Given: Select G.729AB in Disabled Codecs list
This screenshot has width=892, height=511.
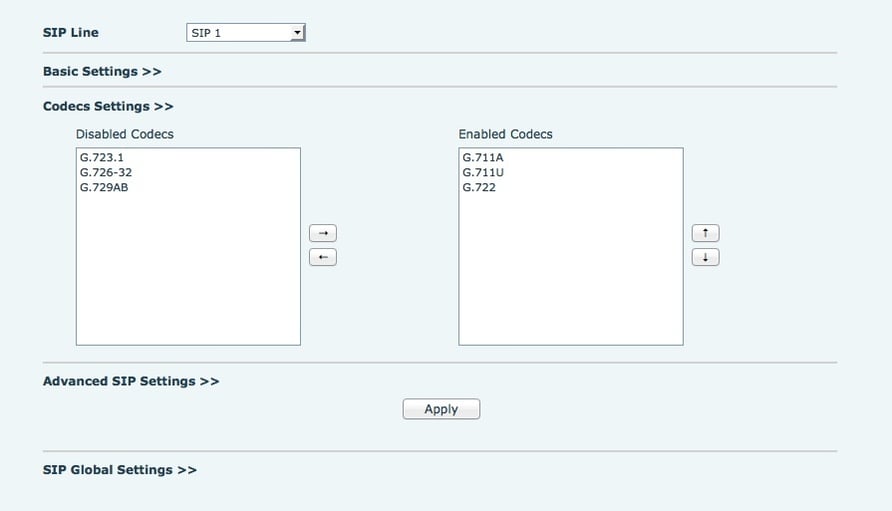Looking at the screenshot, I should [x=104, y=187].
